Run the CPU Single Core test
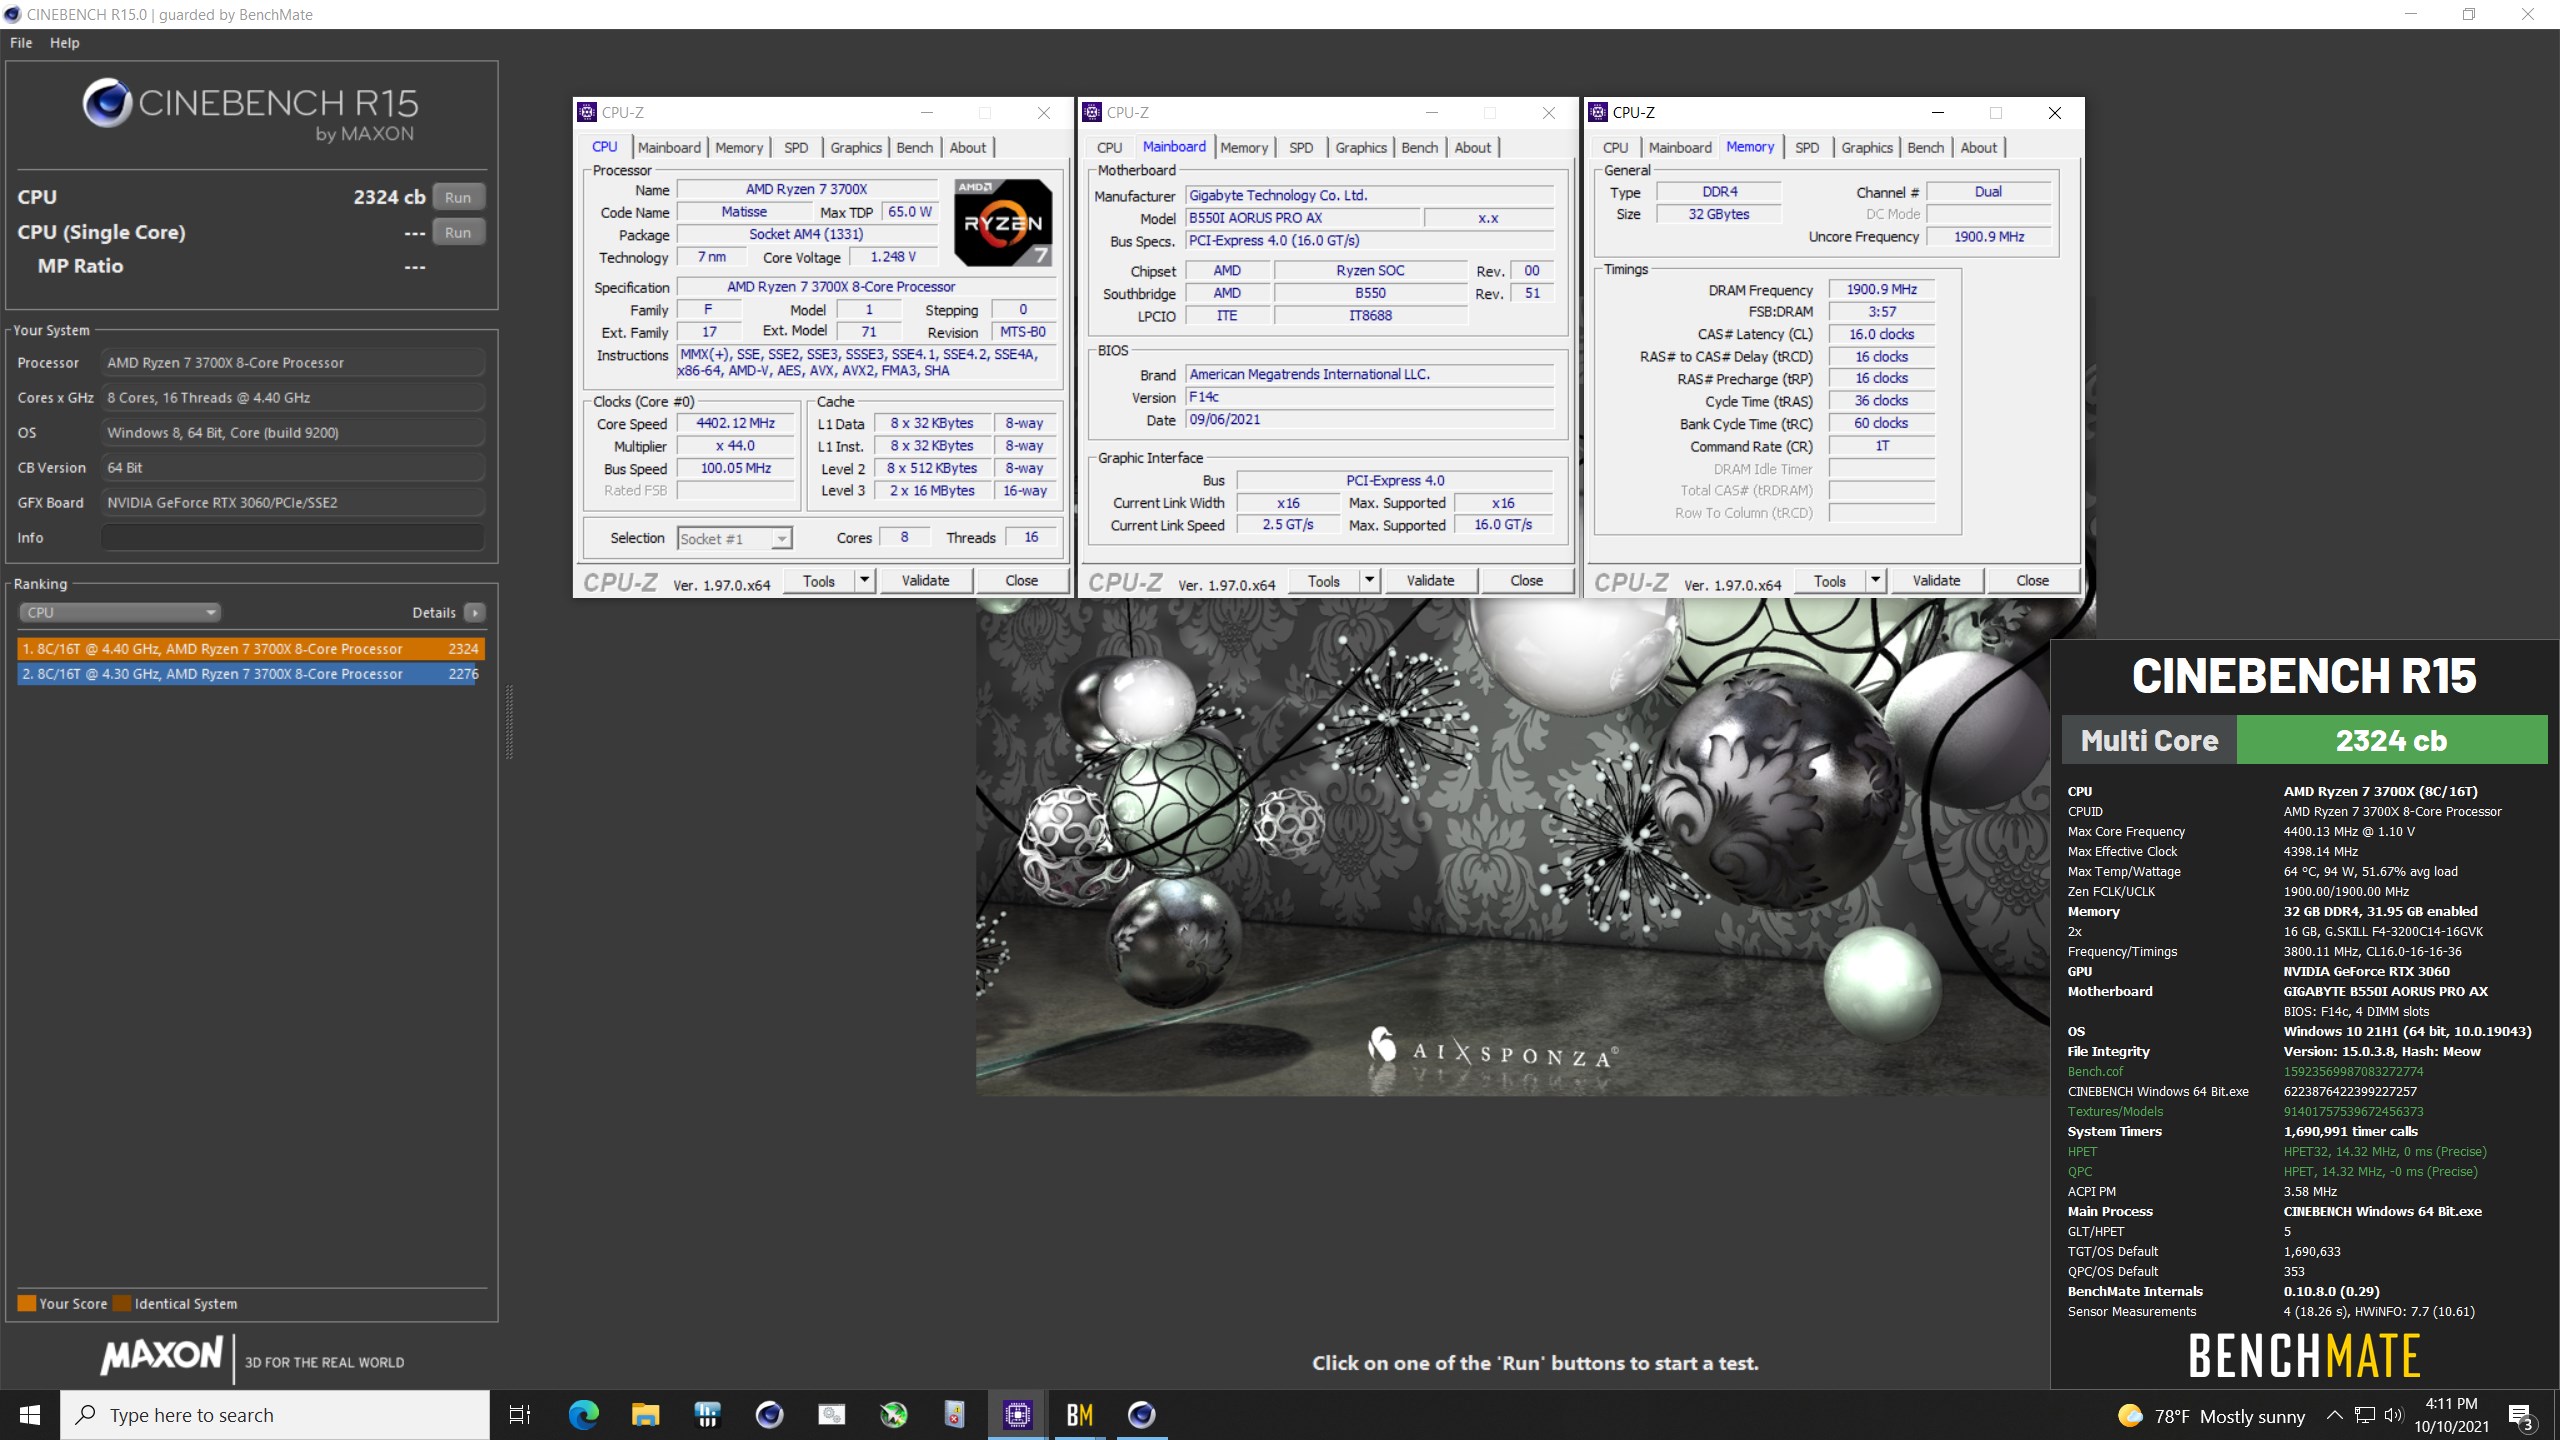 [x=458, y=232]
